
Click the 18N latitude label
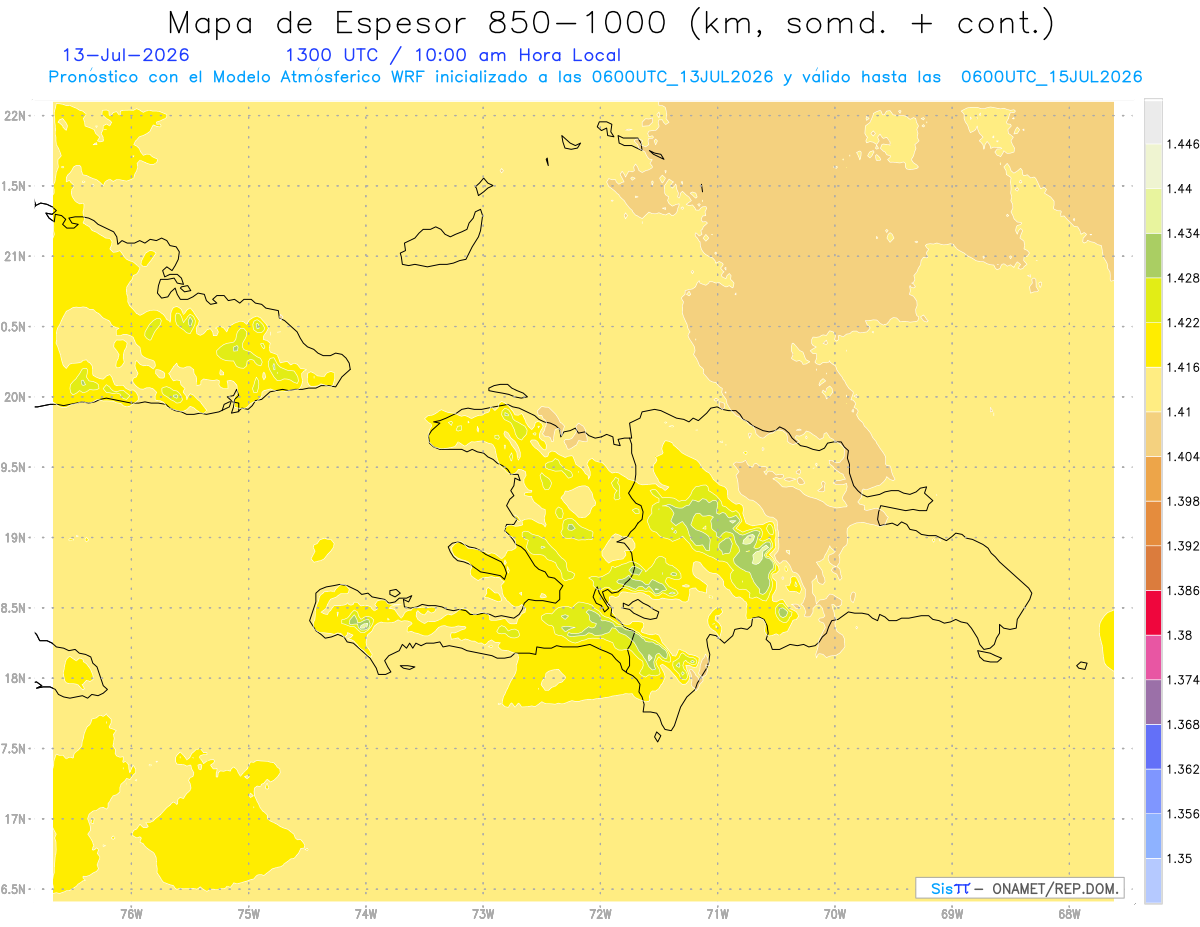coord(16,678)
